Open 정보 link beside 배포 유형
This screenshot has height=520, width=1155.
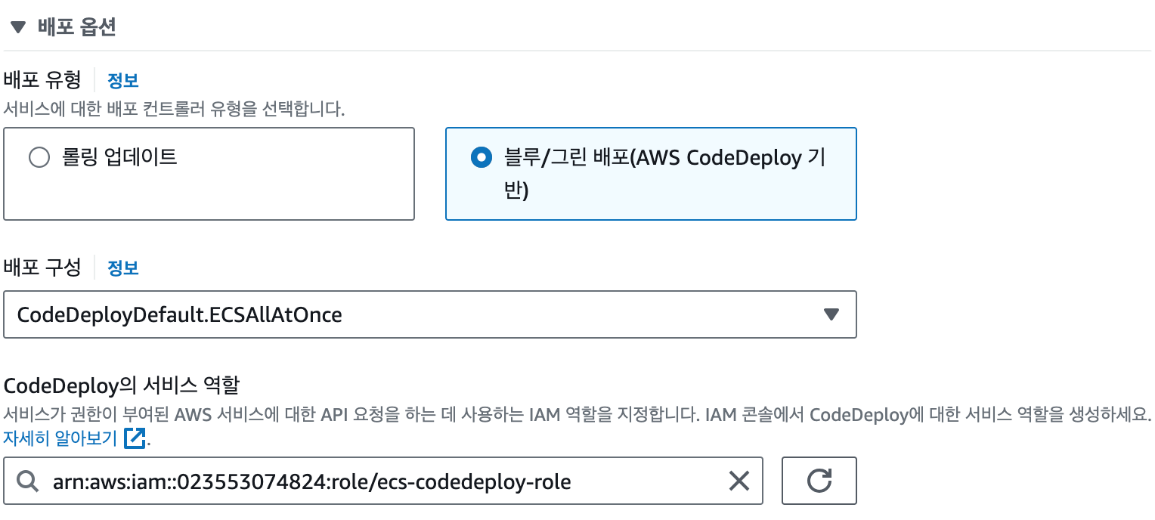123,80
